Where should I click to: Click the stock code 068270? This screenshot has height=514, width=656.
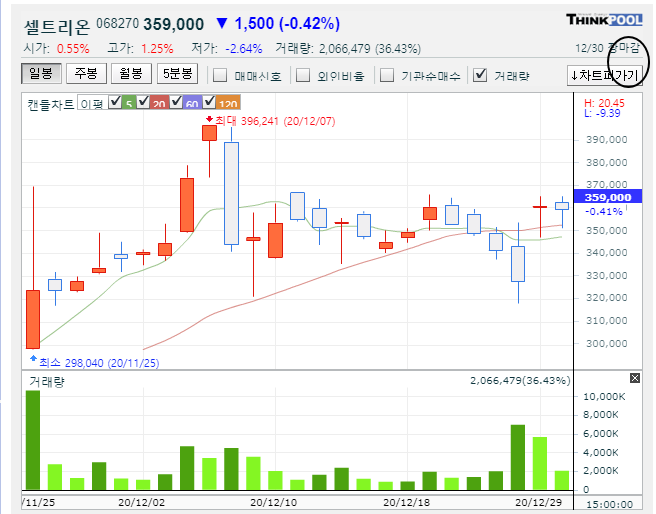[x=117, y=23]
